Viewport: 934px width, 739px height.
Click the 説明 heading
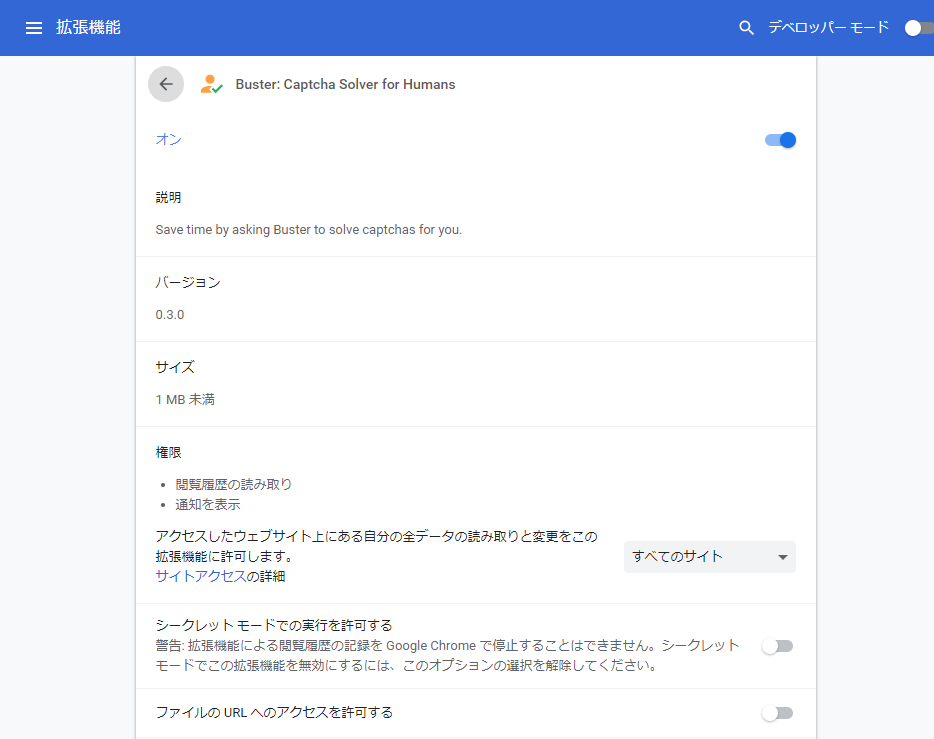click(169, 198)
